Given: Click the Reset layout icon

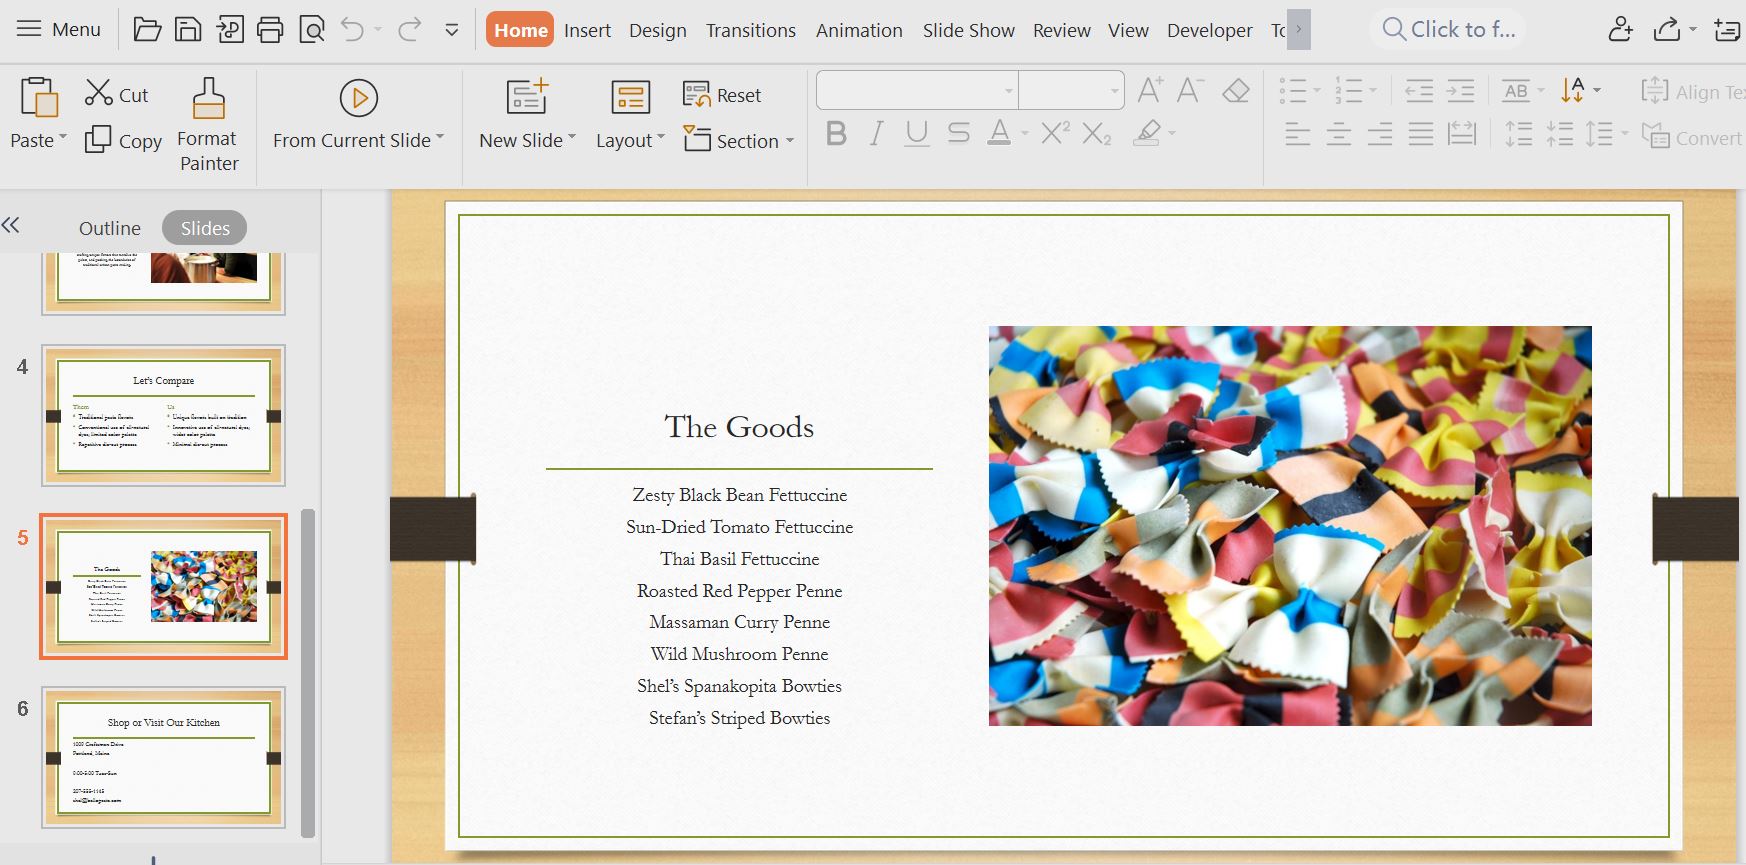Looking at the screenshot, I should pos(696,95).
